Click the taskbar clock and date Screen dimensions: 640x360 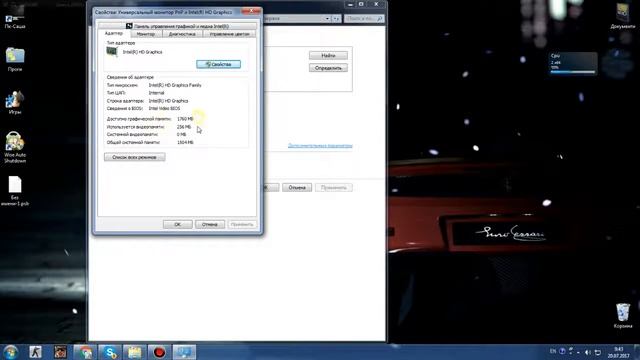(619, 352)
